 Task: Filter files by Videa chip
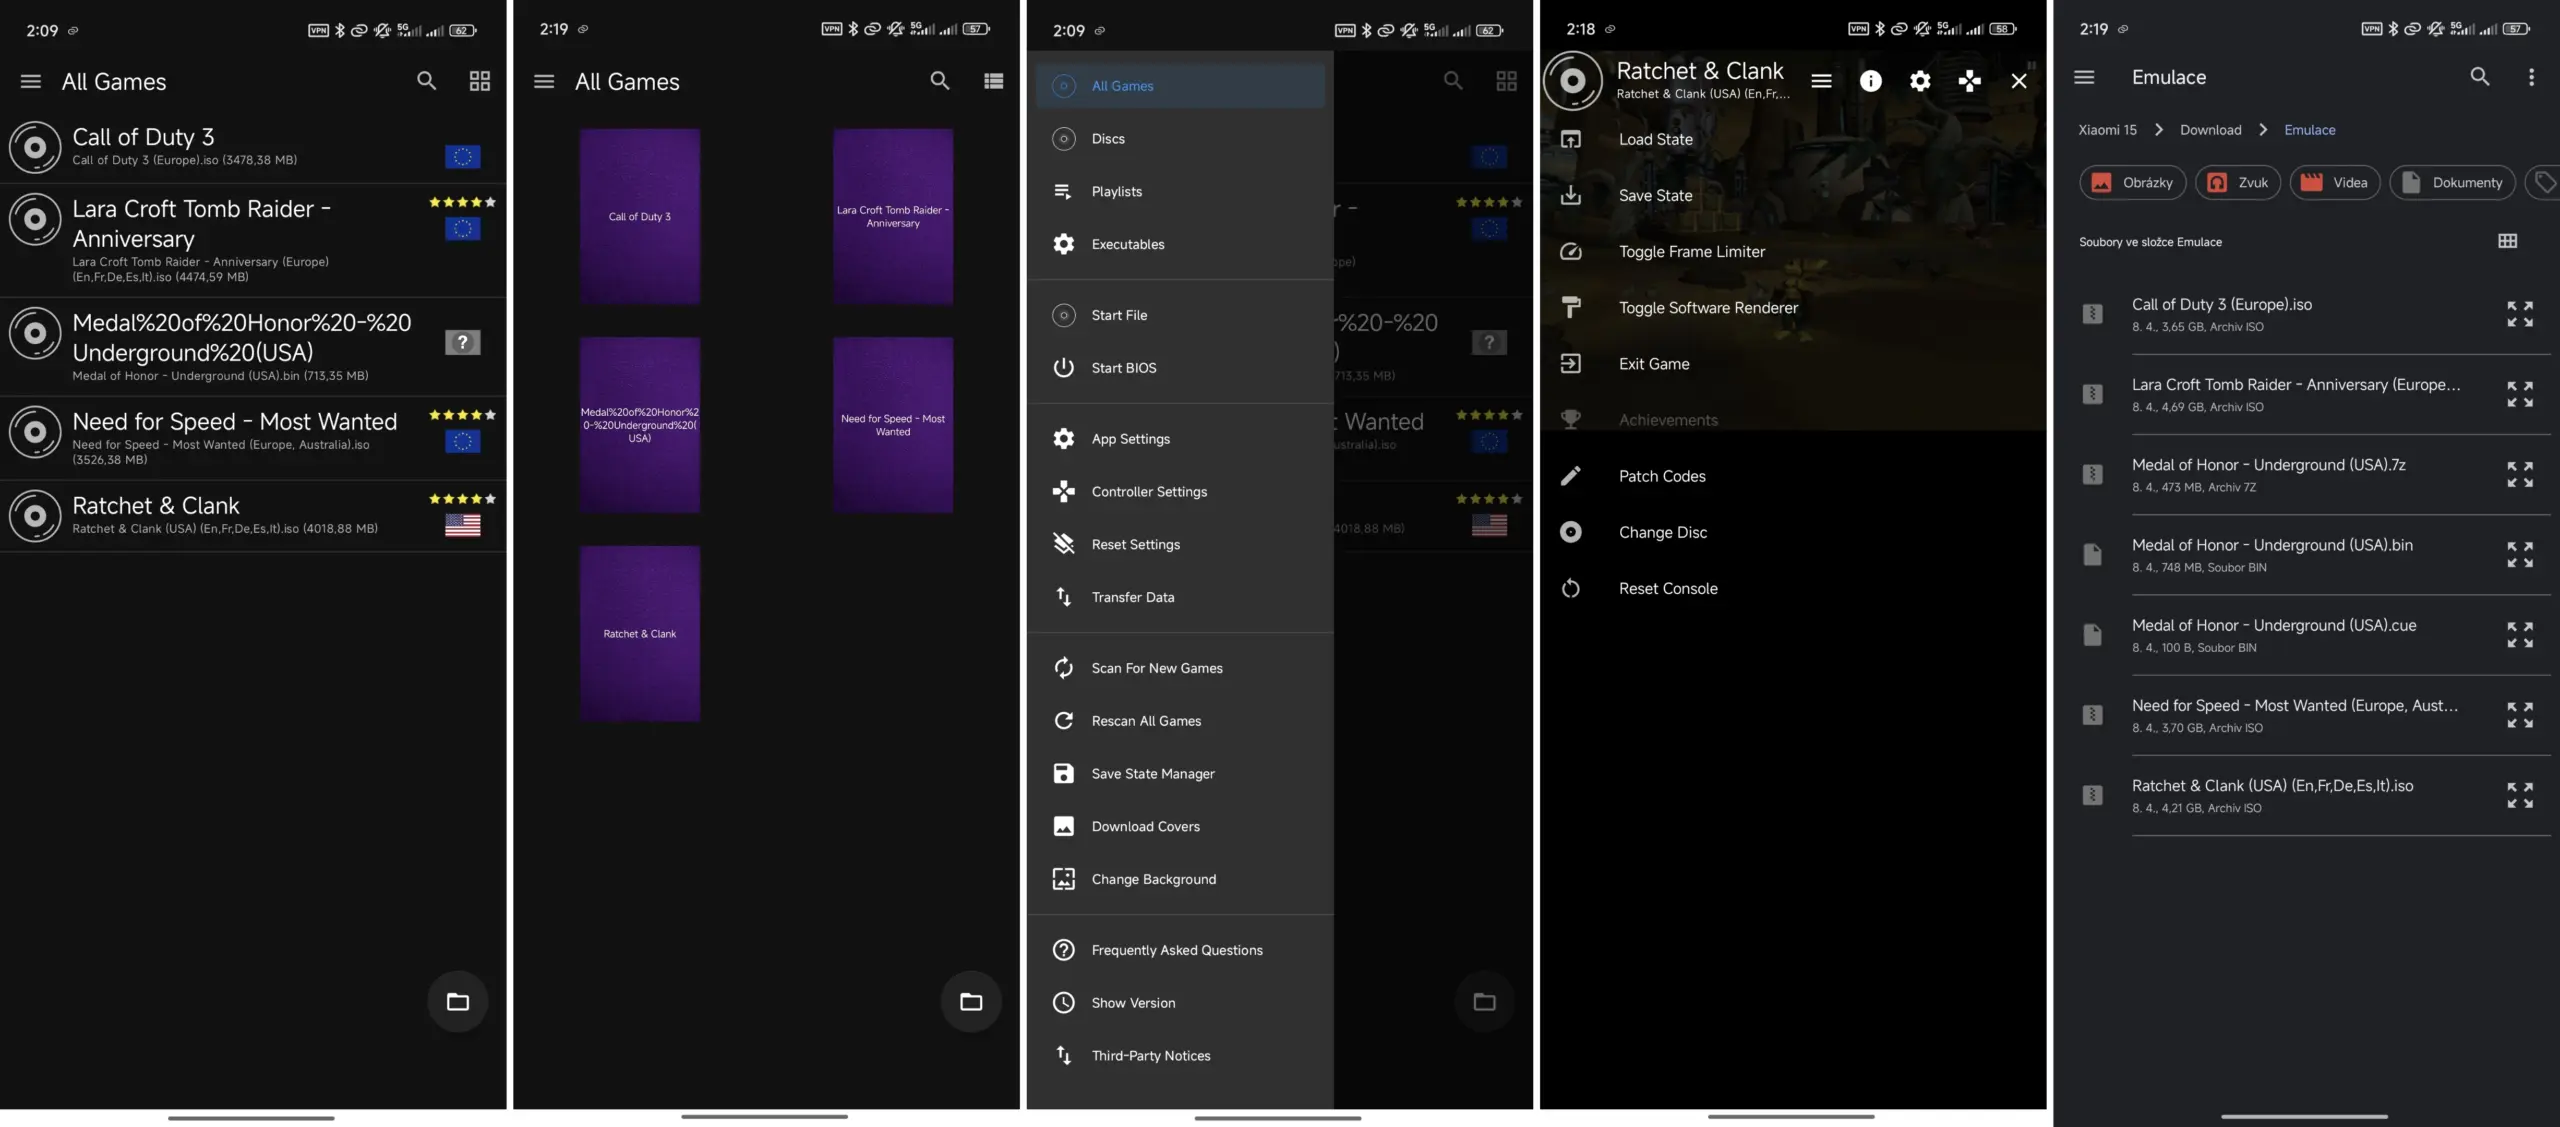click(x=2335, y=183)
